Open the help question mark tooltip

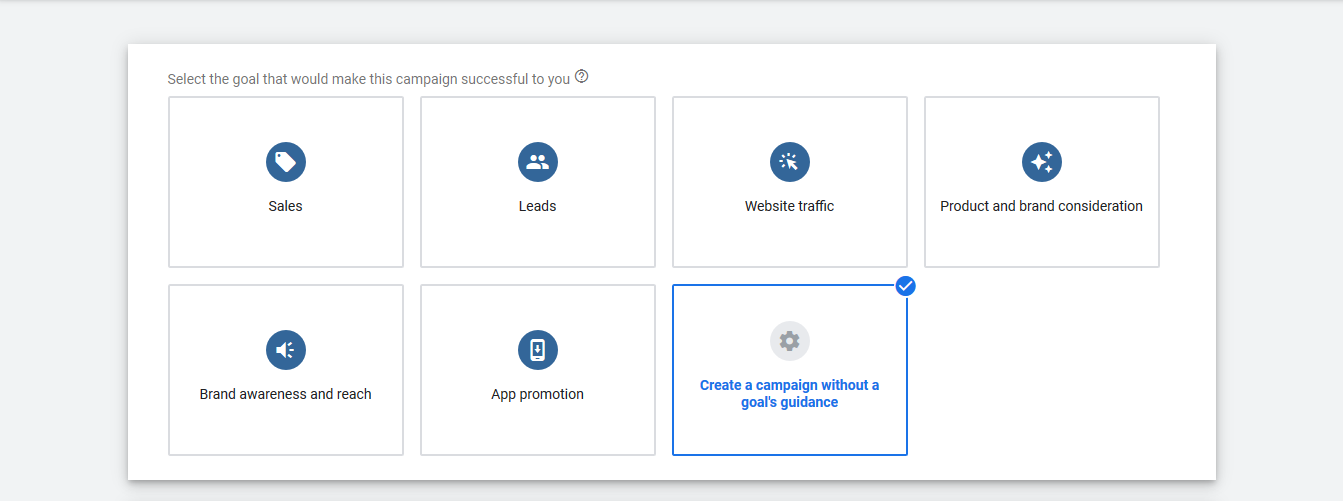(x=582, y=77)
